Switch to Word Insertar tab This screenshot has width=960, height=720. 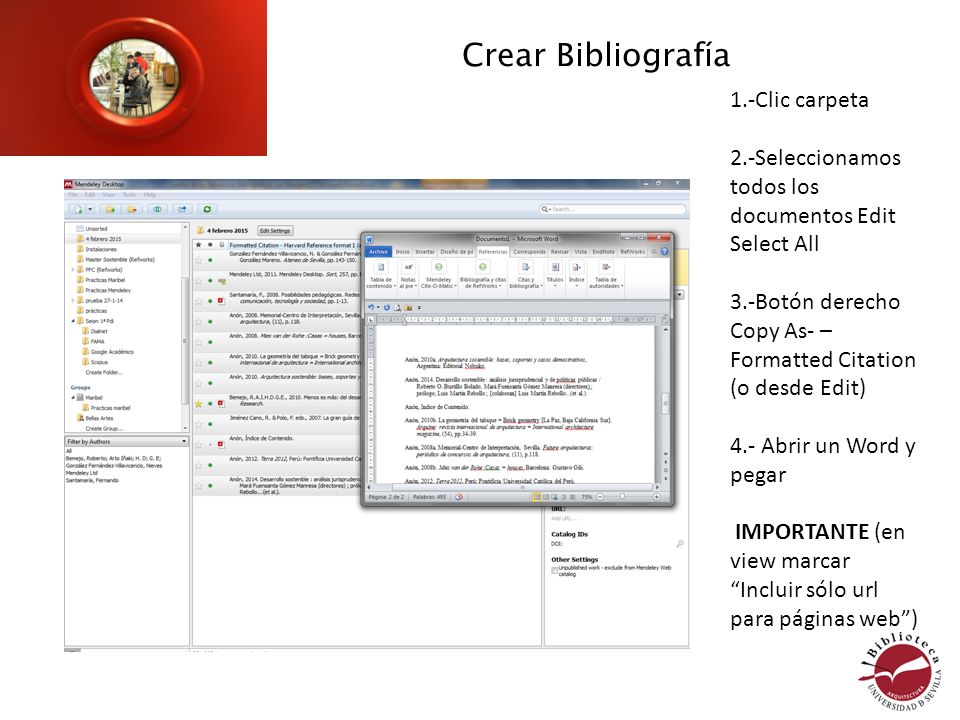pyautogui.click(x=425, y=252)
